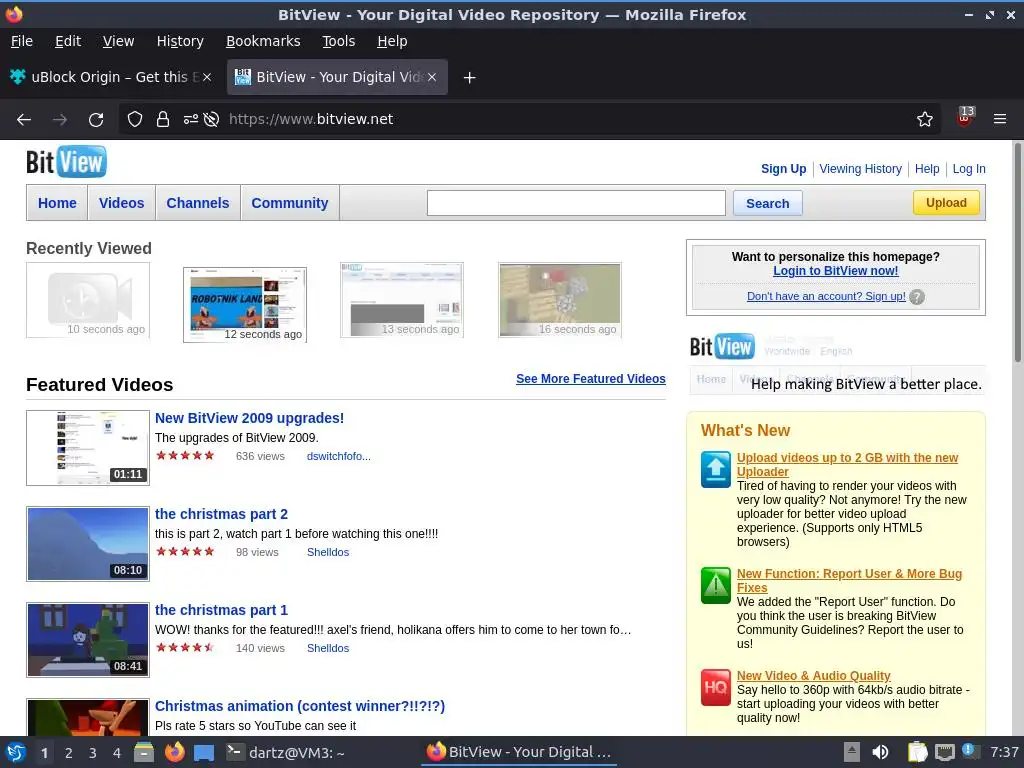Open the 01:11 featured video thumbnail

[88, 448]
